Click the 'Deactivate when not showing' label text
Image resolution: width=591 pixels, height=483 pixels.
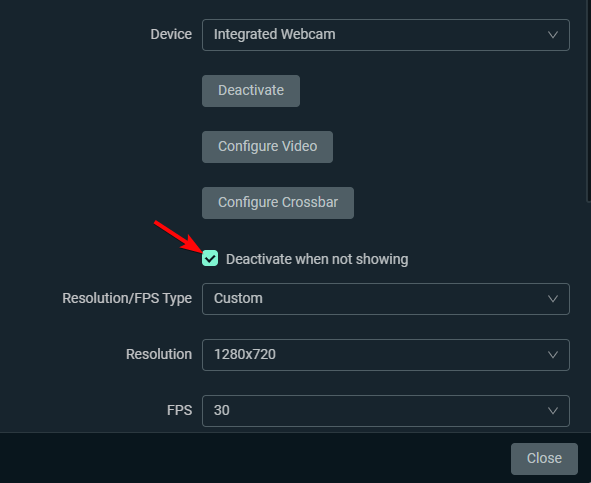pos(317,259)
